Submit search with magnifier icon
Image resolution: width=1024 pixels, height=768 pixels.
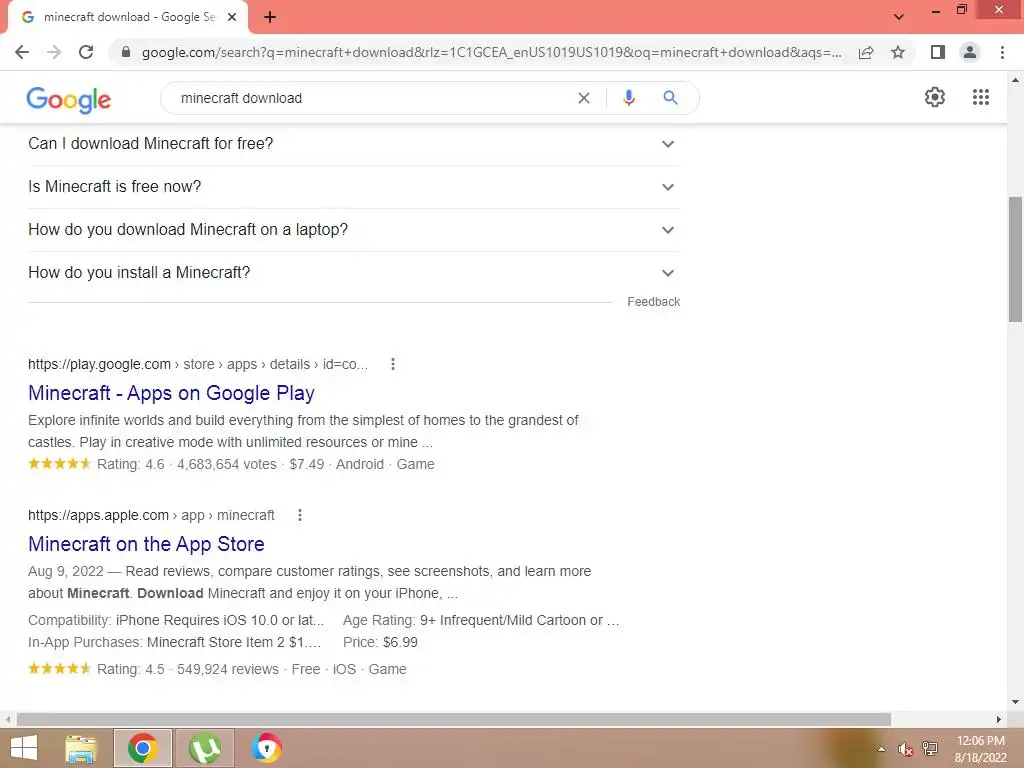tap(670, 98)
